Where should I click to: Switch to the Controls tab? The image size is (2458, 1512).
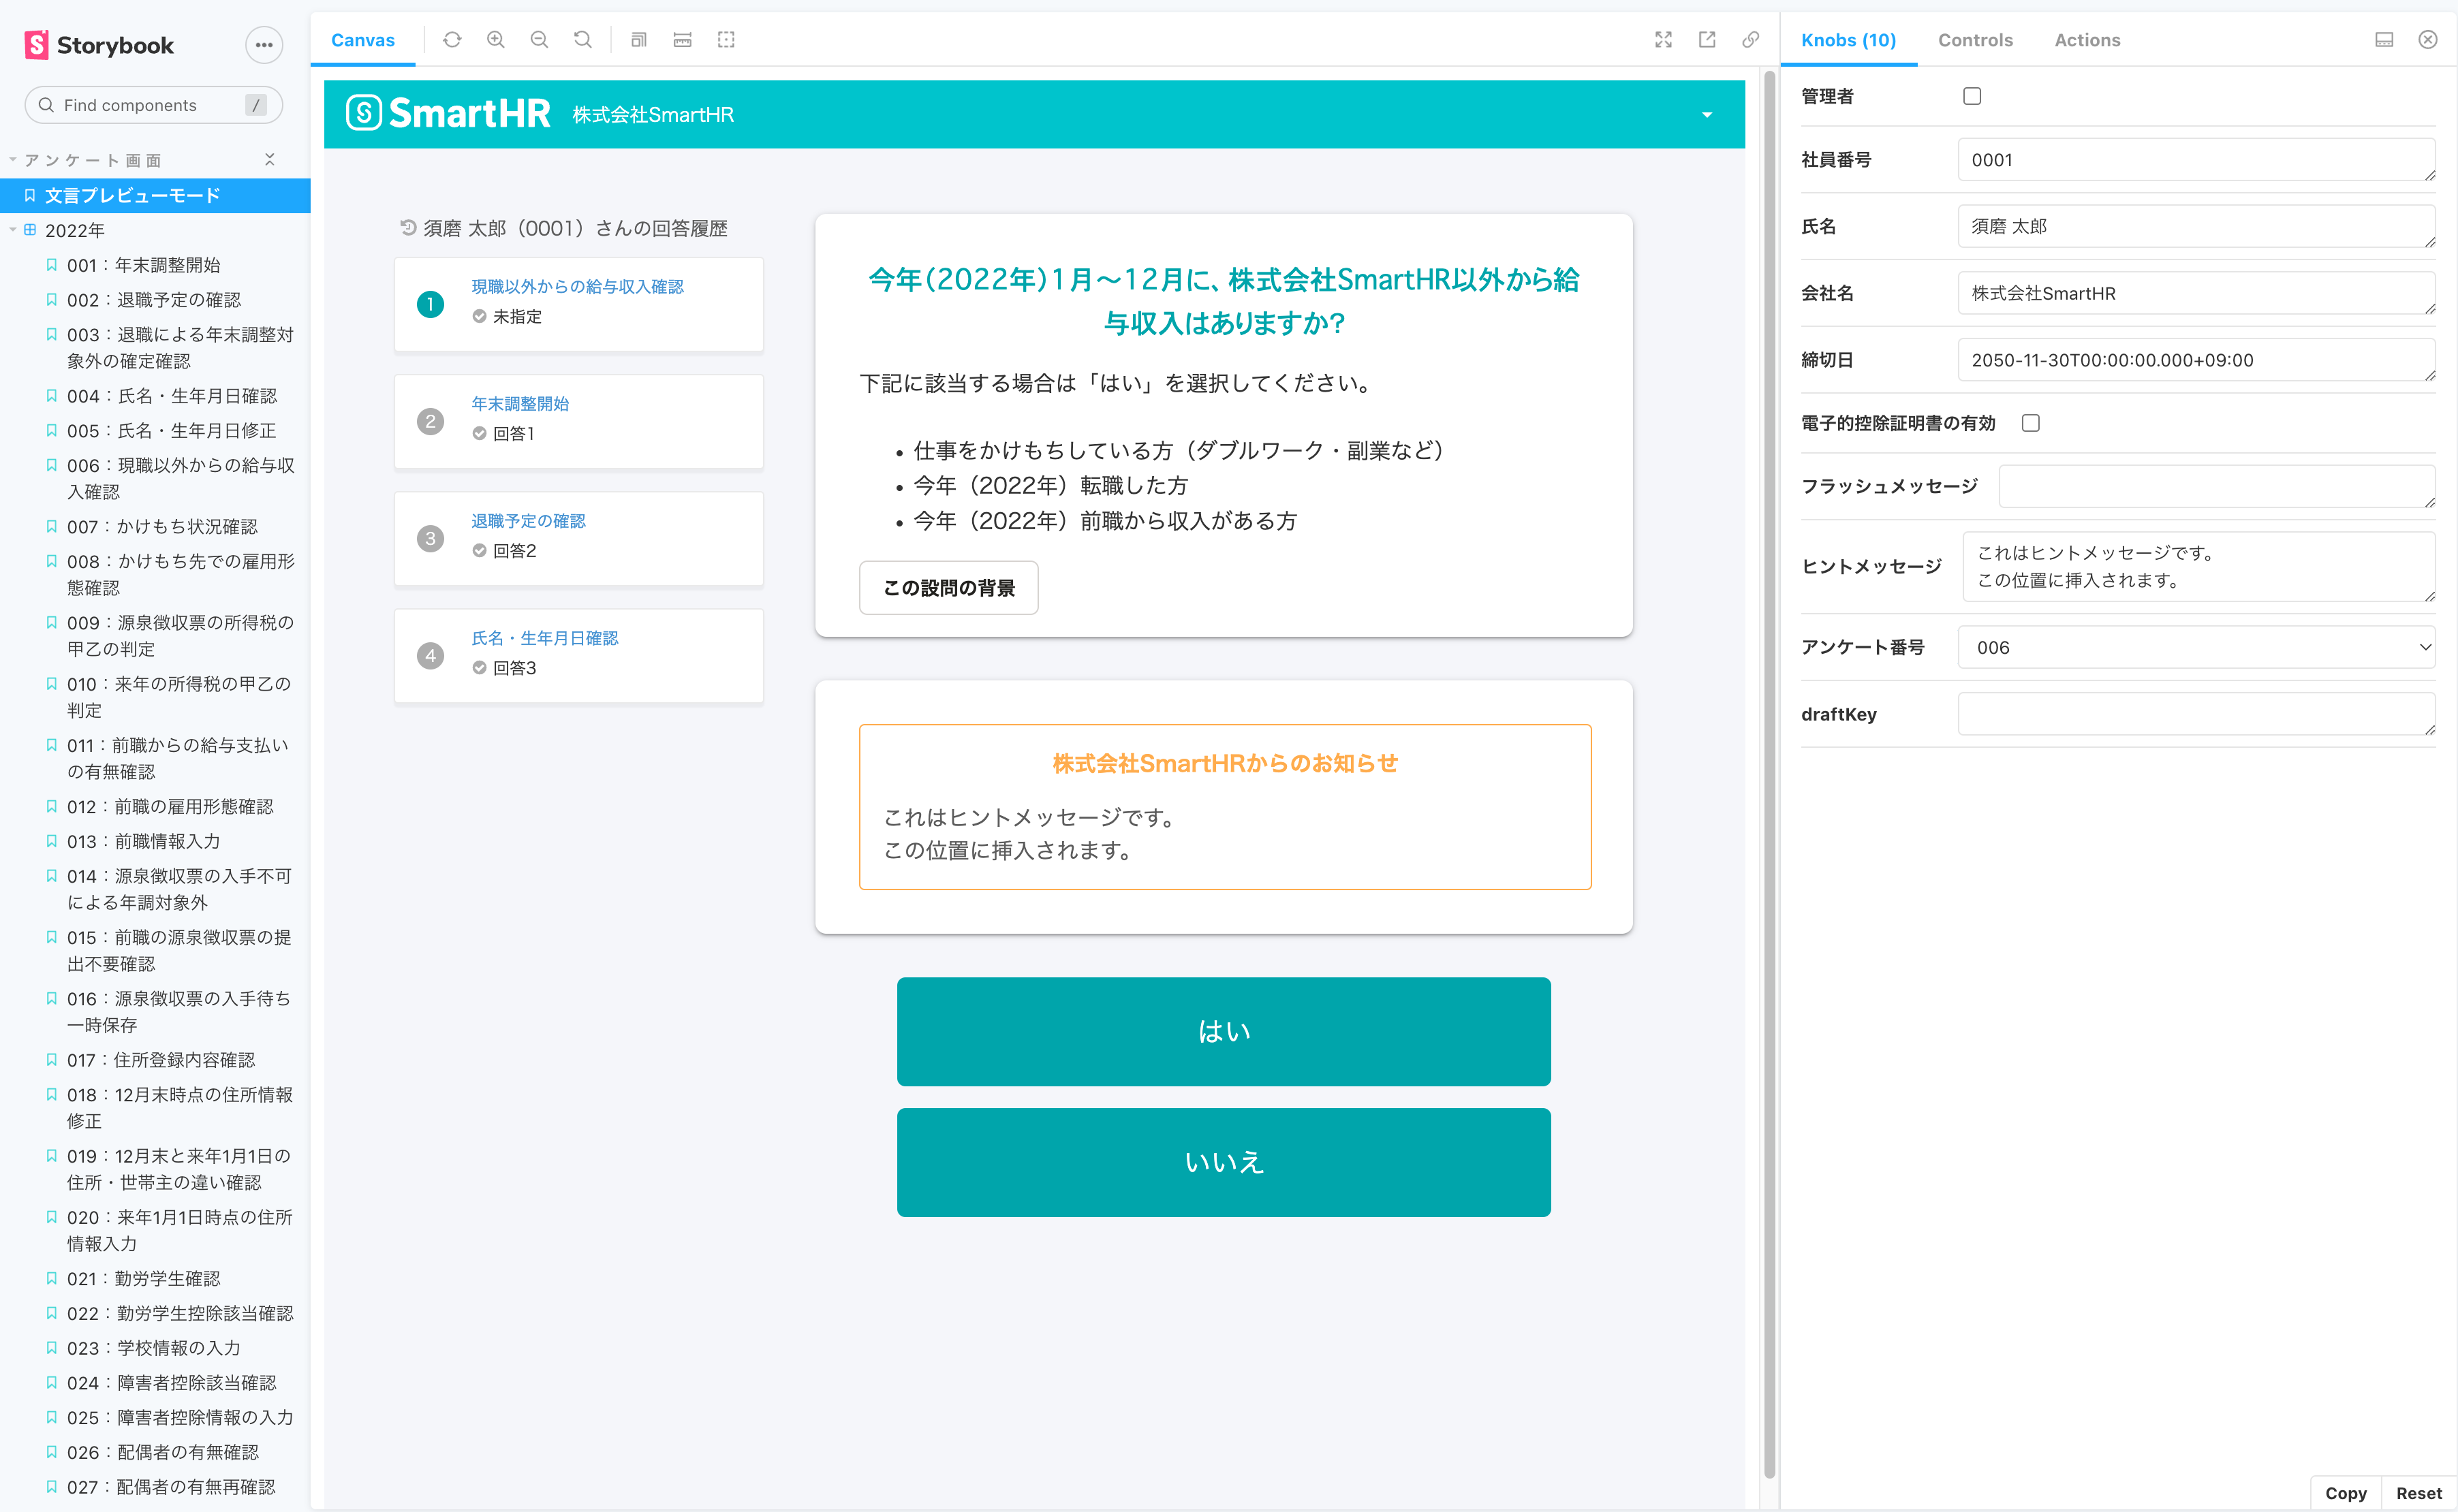(1975, 40)
